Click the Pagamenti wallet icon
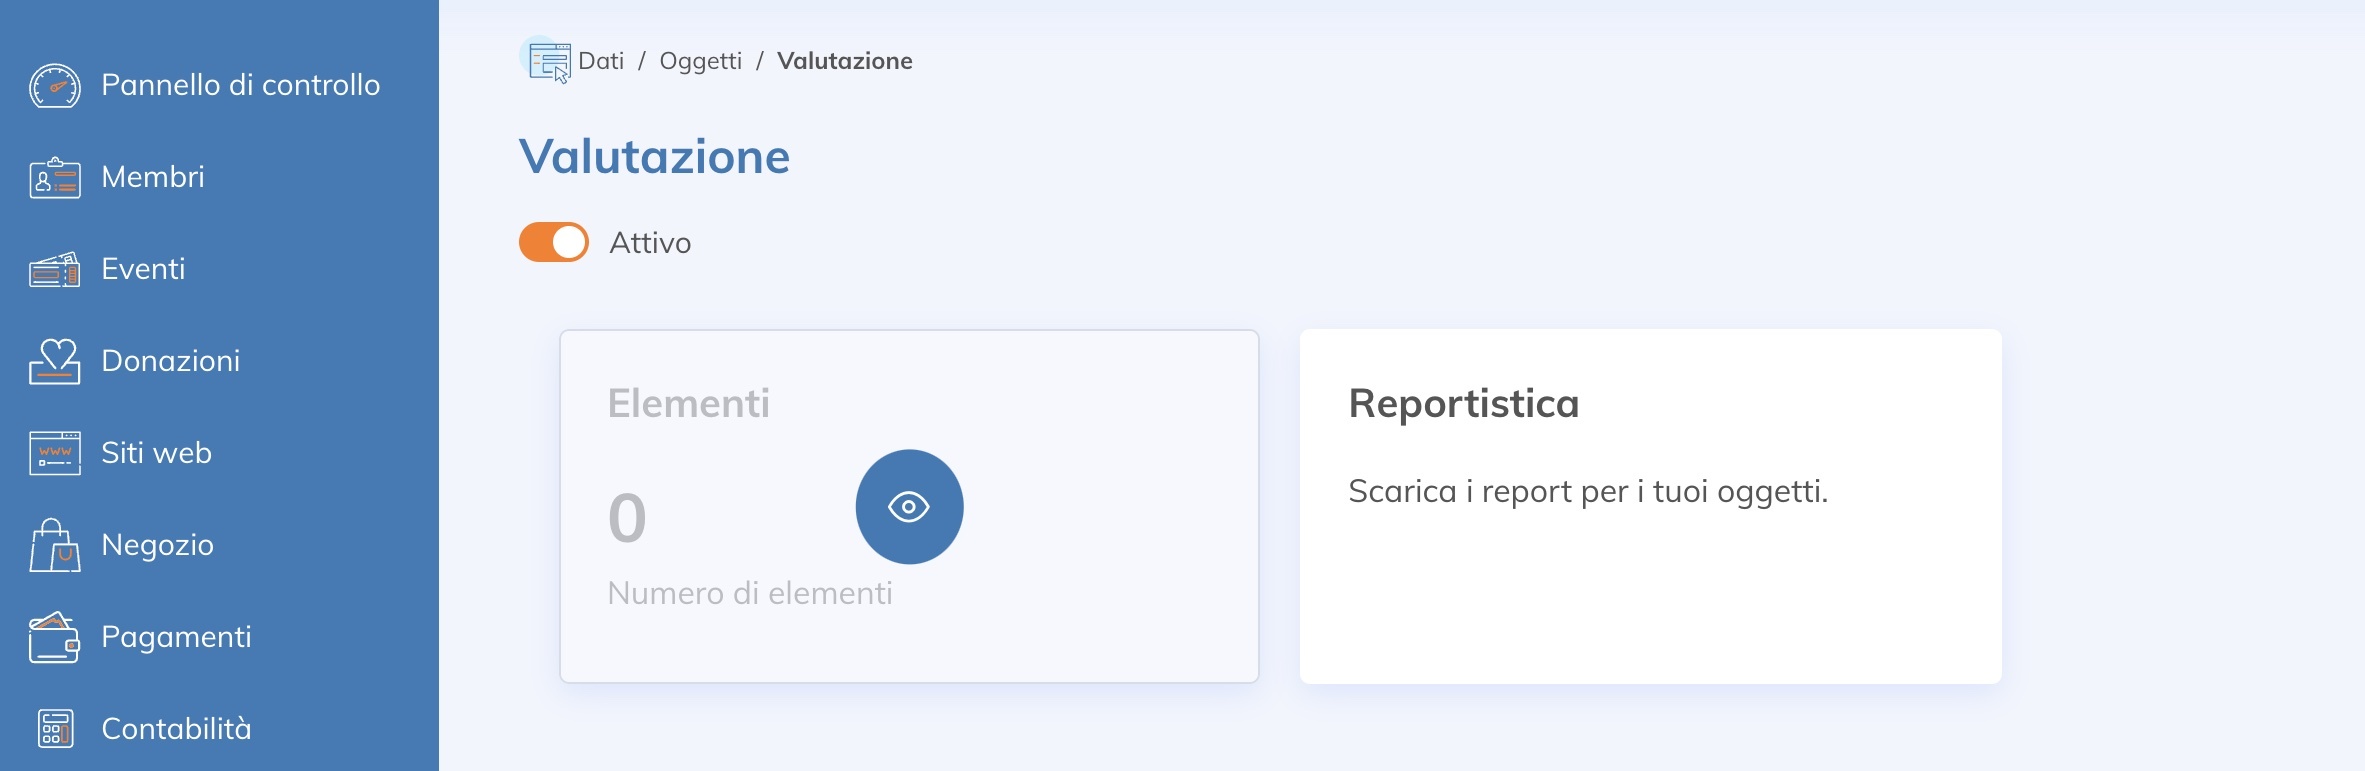 tap(54, 637)
